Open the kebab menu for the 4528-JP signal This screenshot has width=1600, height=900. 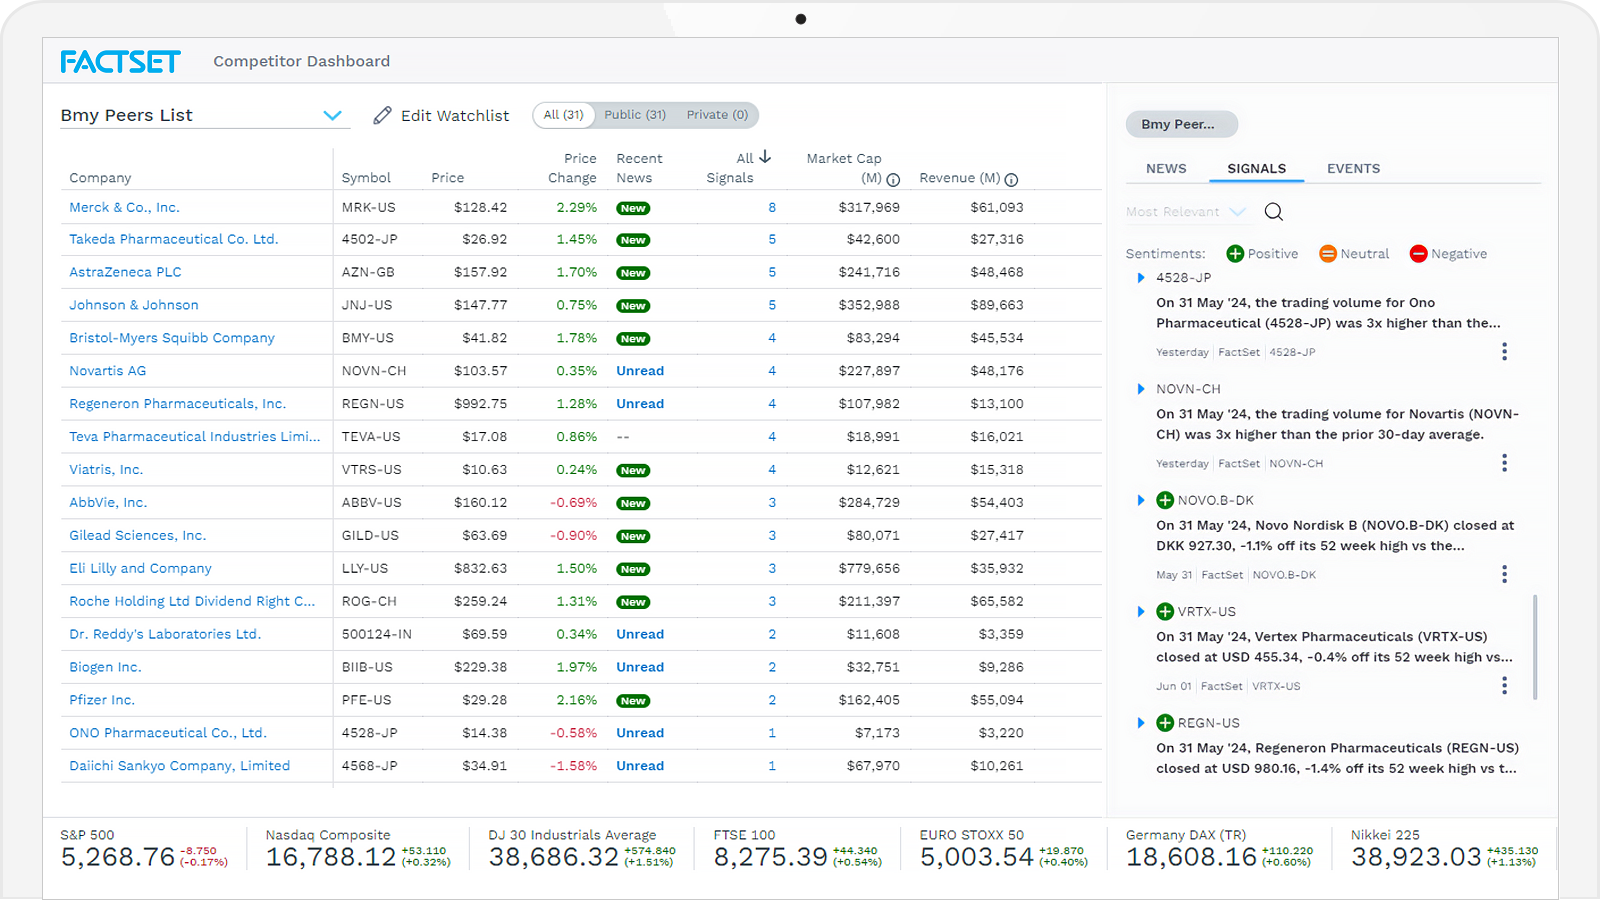pyautogui.click(x=1505, y=351)
